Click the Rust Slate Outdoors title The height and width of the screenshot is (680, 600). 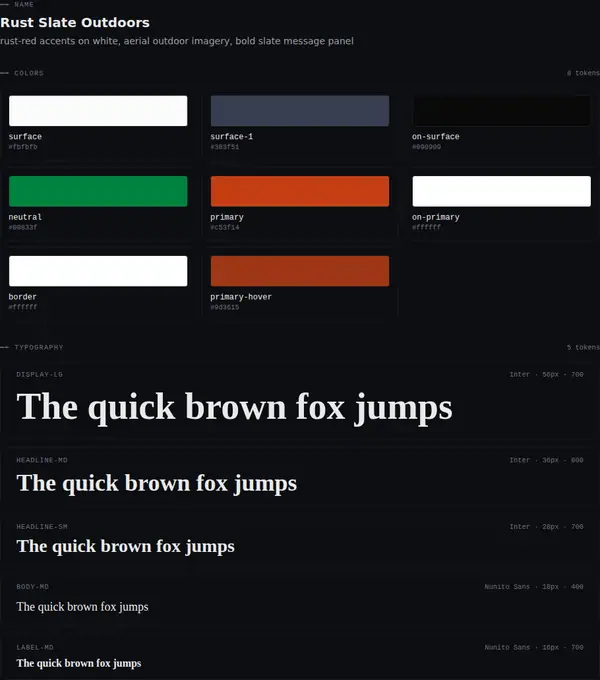click(x=75, y=23)
